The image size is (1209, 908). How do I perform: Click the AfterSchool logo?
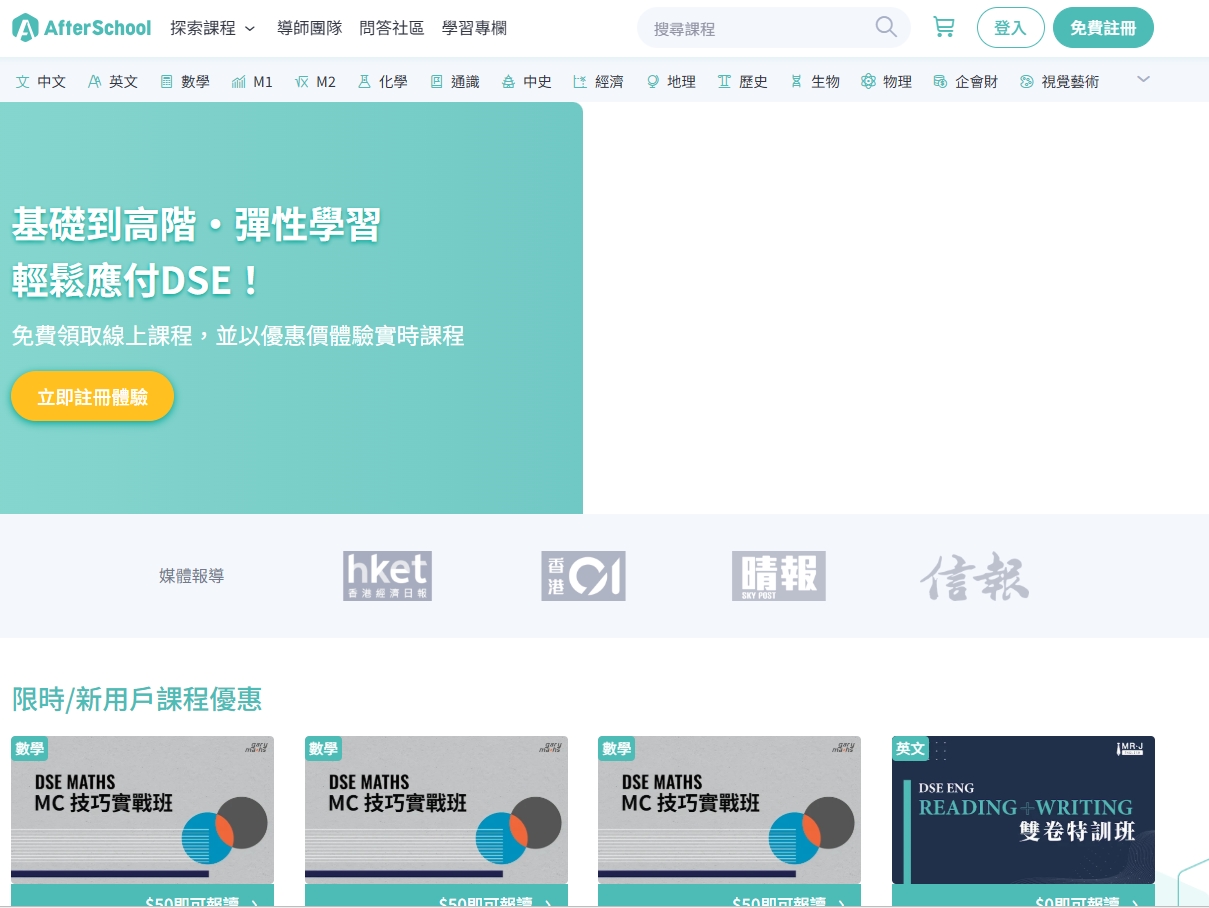pyautogui.click(x=82, y=28)
